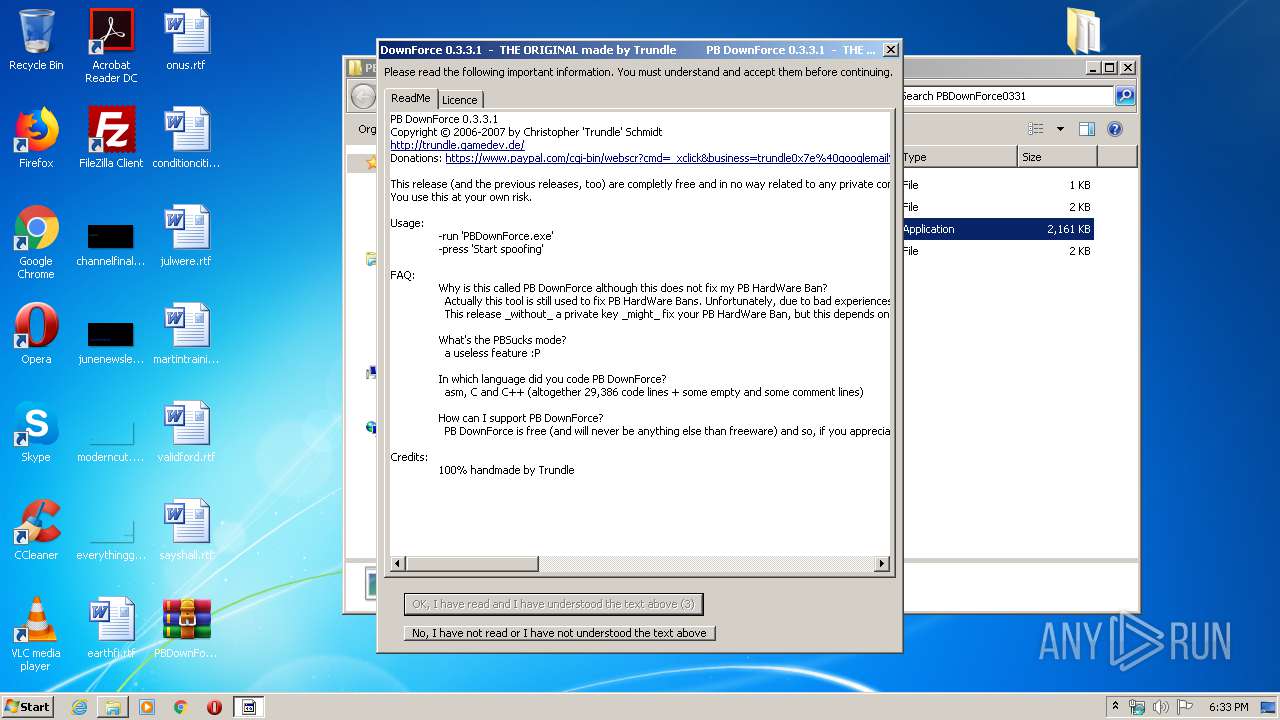Open sayshall.rtf desktop icon

187,530
